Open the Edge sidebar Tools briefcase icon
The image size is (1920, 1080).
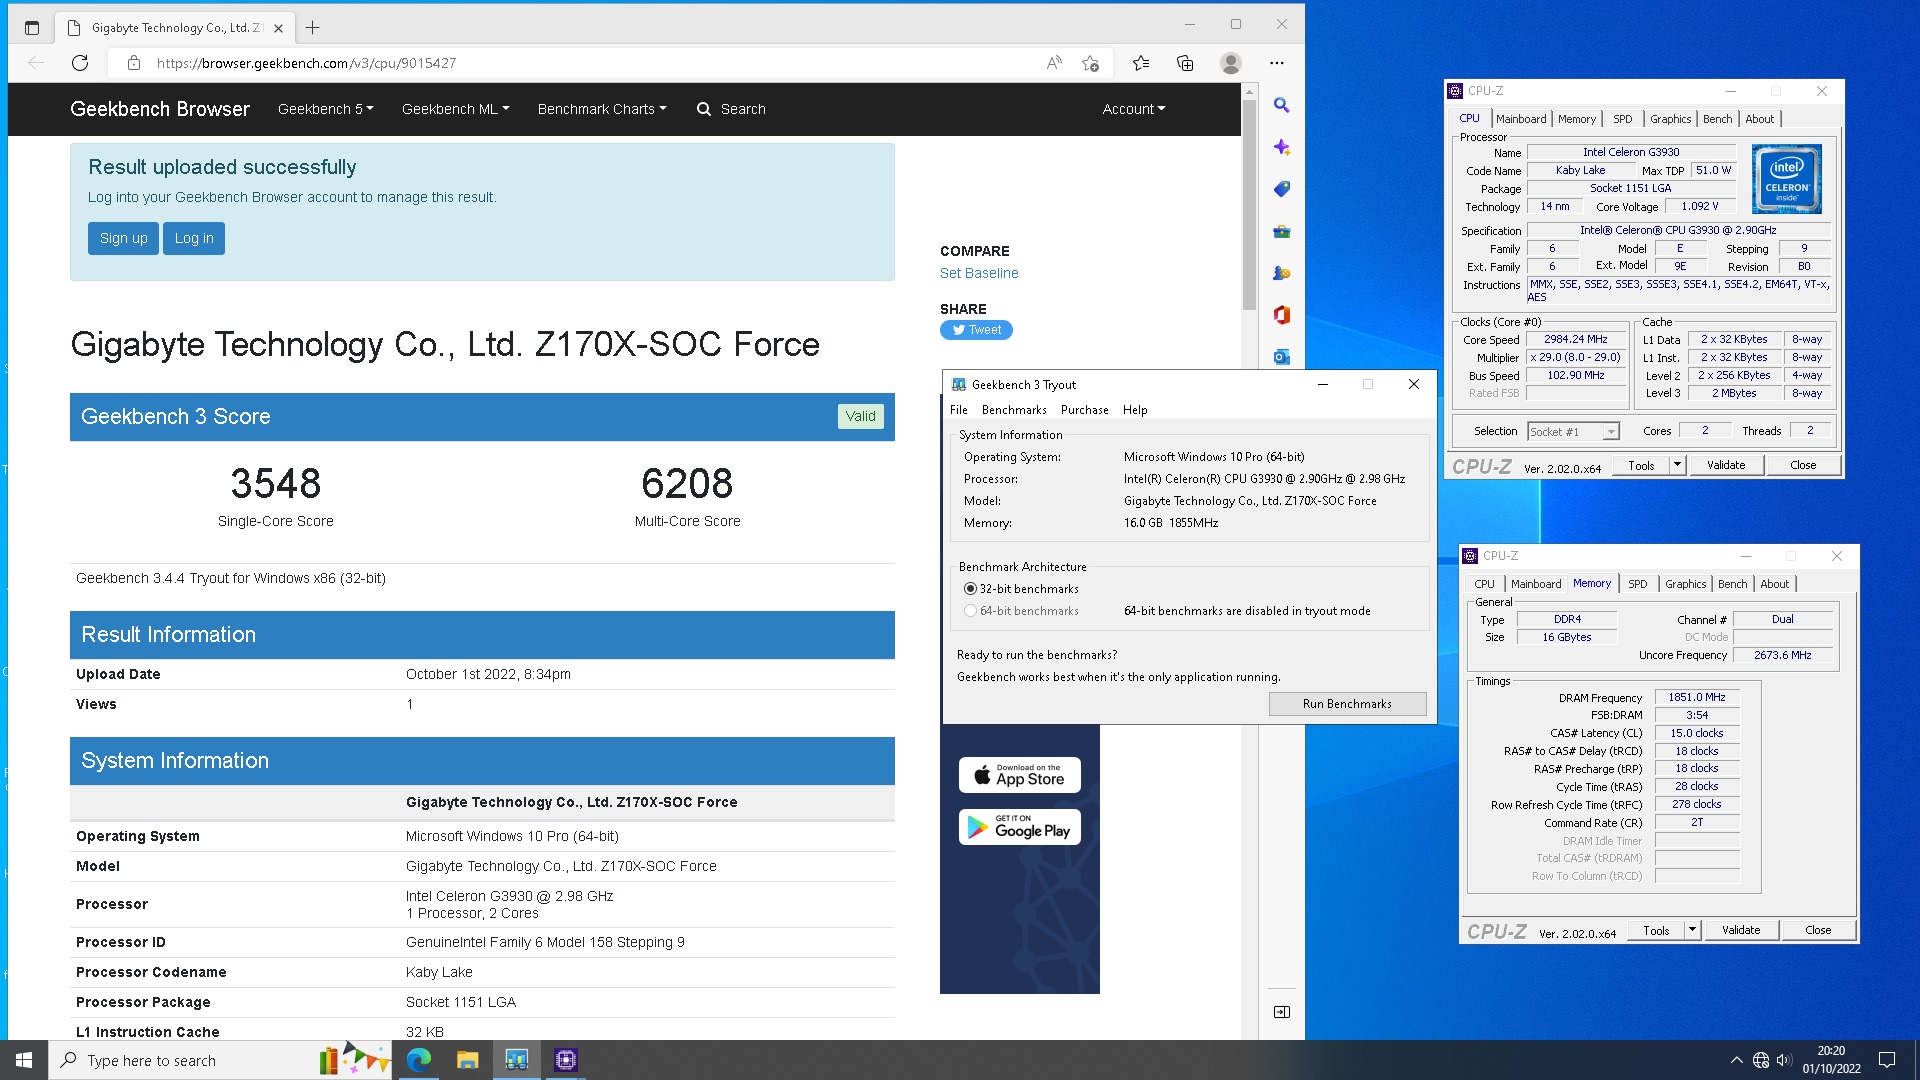1281,231
